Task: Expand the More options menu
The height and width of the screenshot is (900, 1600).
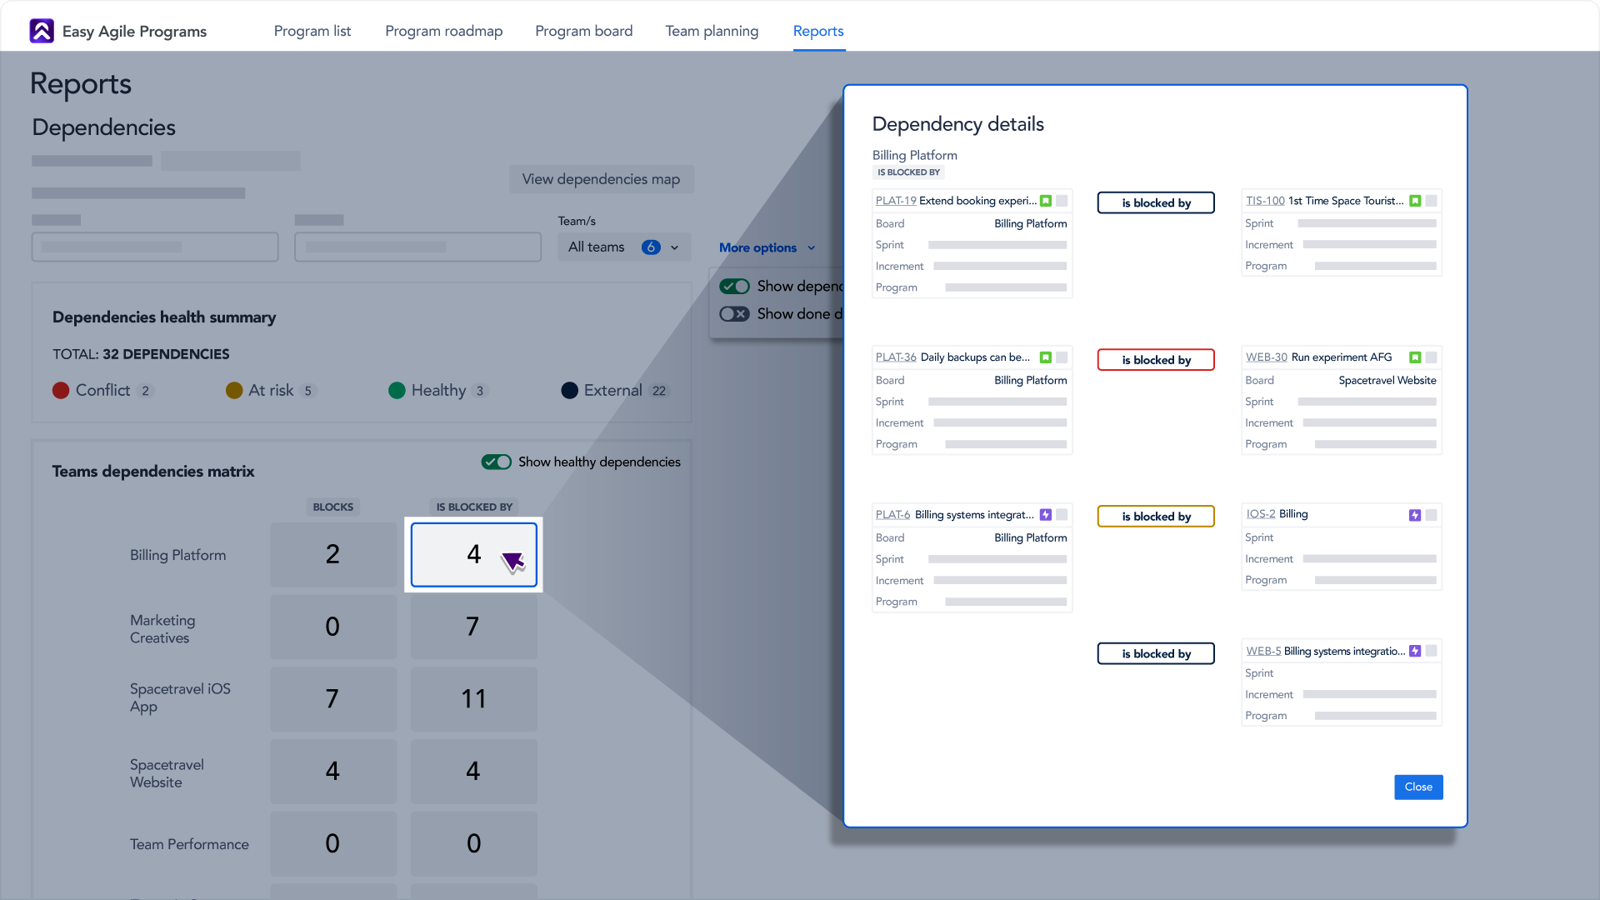Action: coord(766,247)
